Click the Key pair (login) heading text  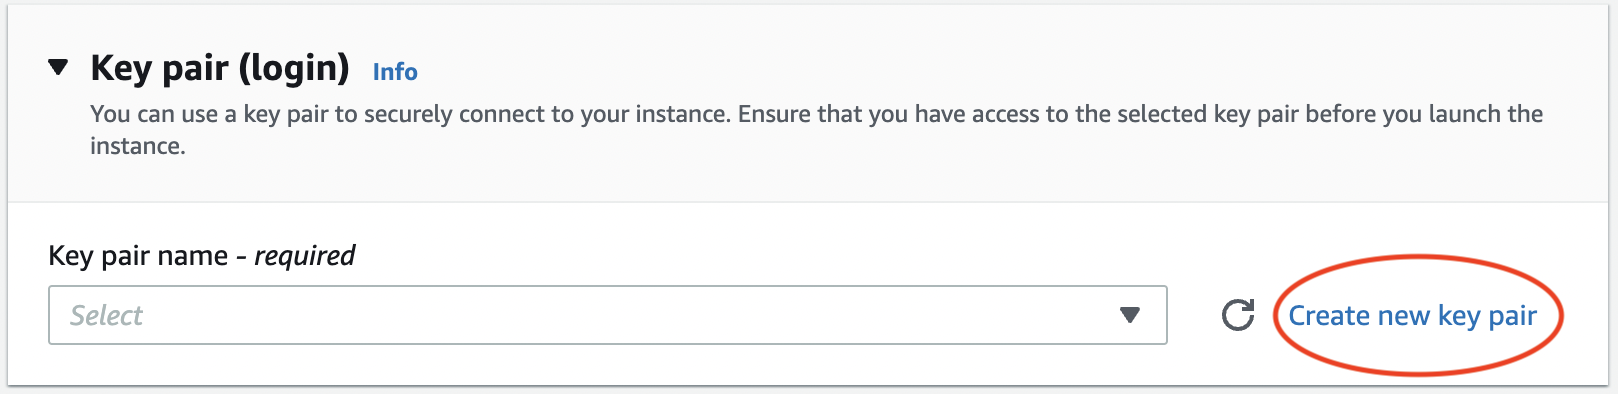point(220,68)
